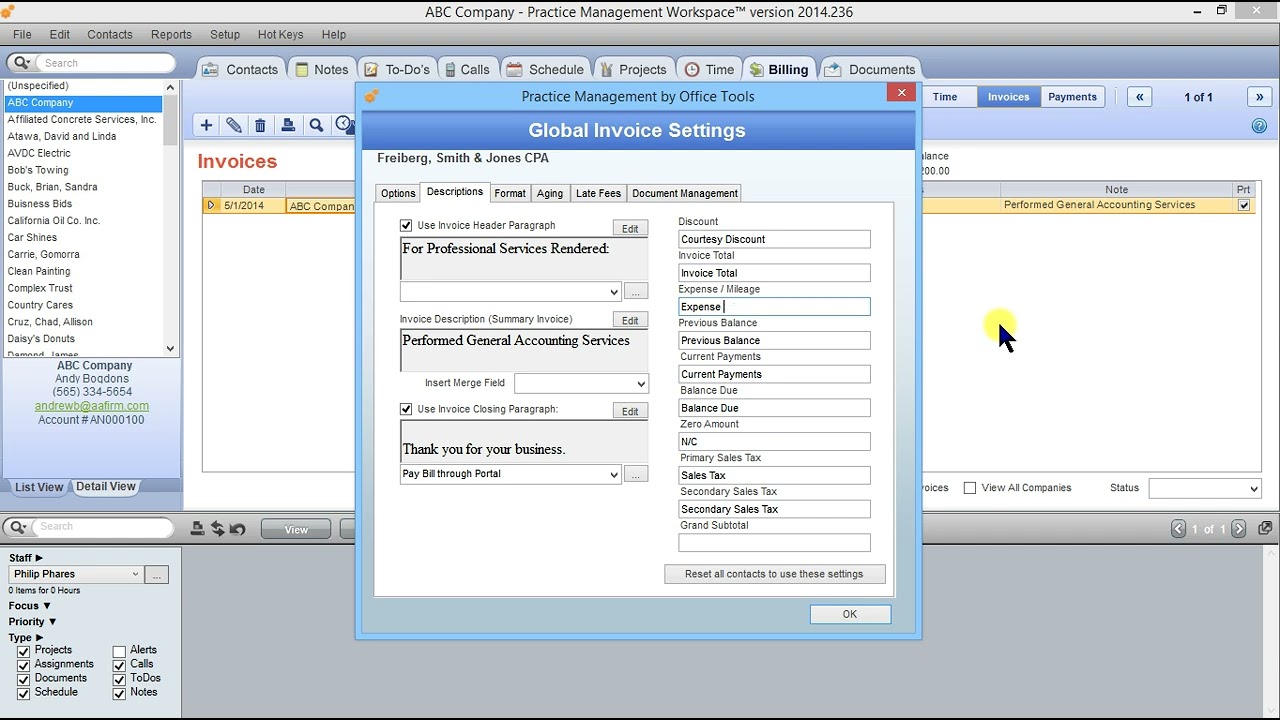The height and width of the screenshot is (720, 1280).
Task: Click the application logo at top-left corner
Action: coord(9,12)
